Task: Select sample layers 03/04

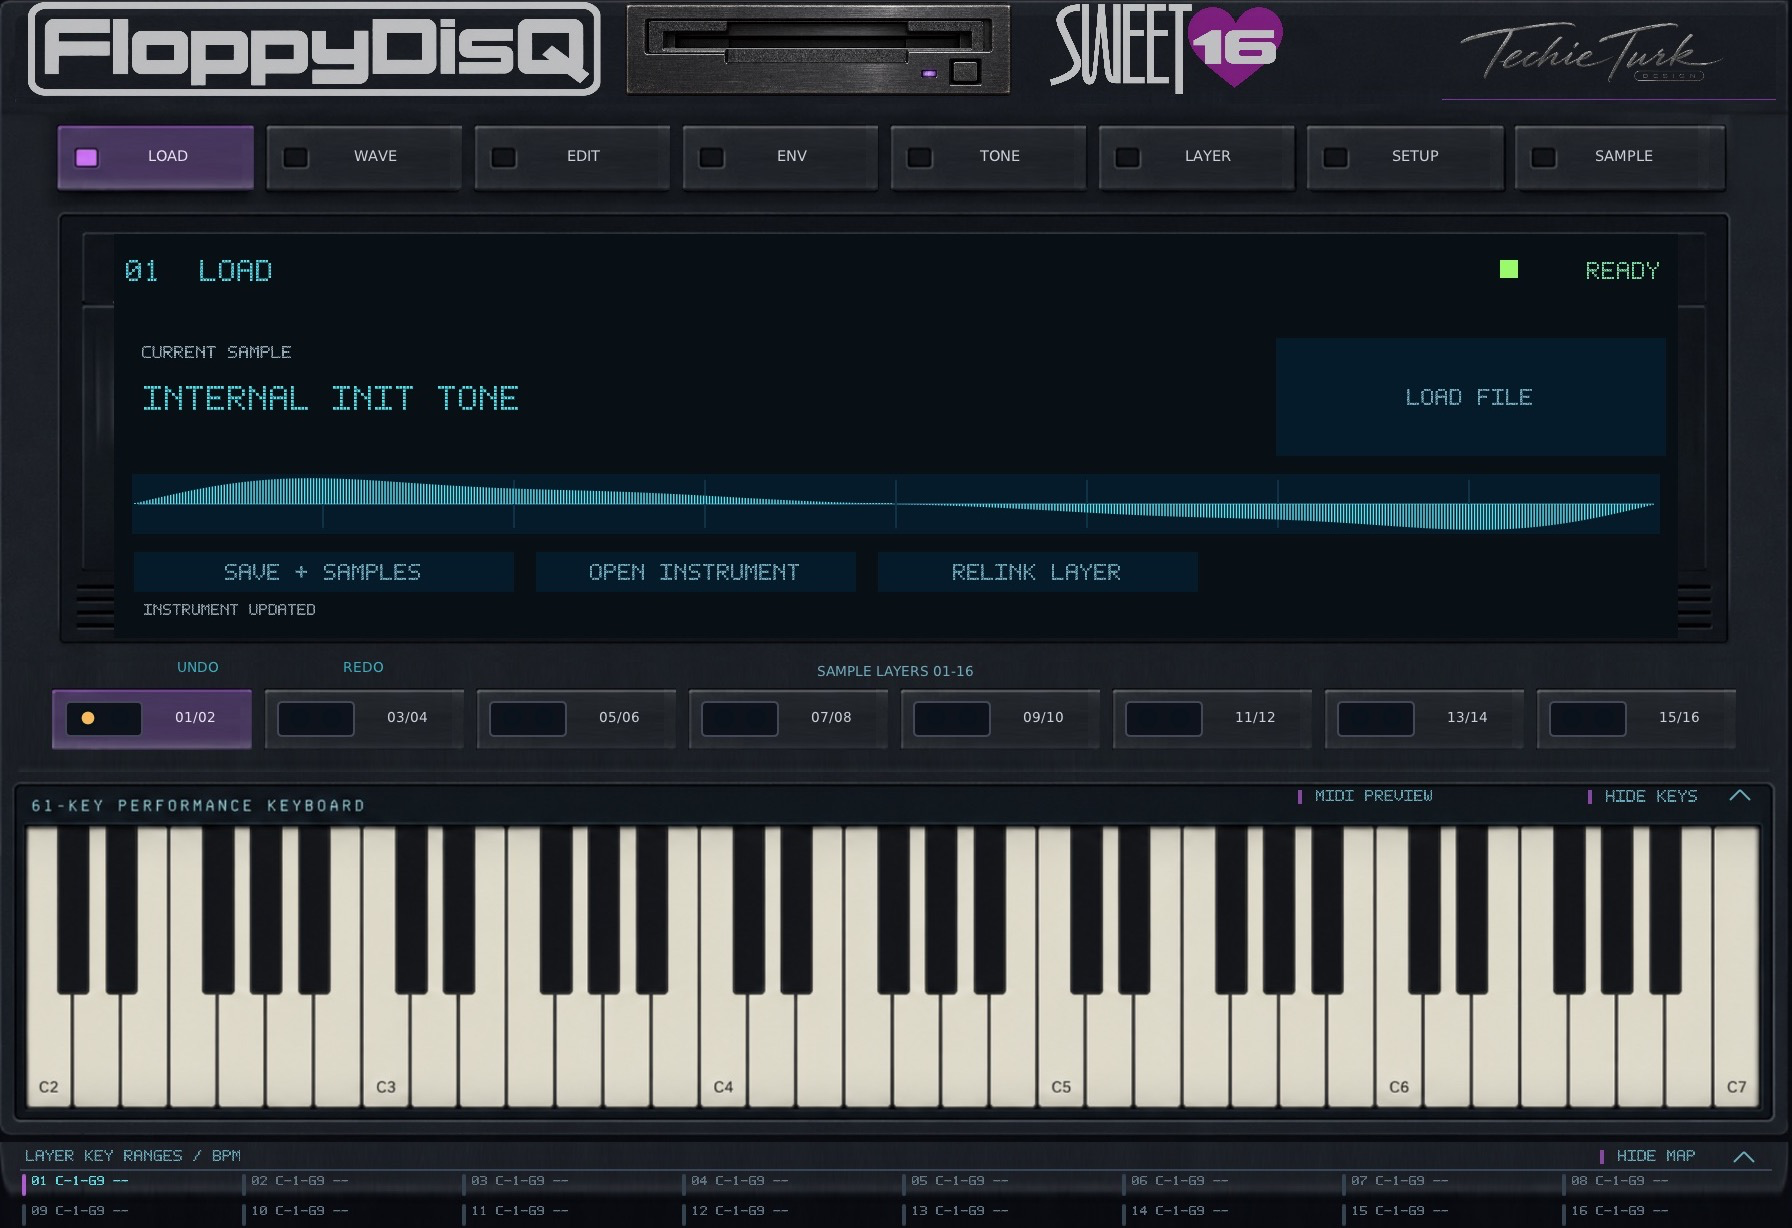Action: [364, 718]
